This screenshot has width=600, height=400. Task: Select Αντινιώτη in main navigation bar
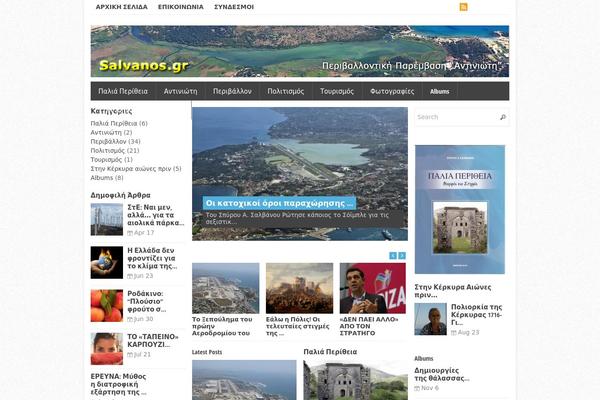tap(181, 91)
